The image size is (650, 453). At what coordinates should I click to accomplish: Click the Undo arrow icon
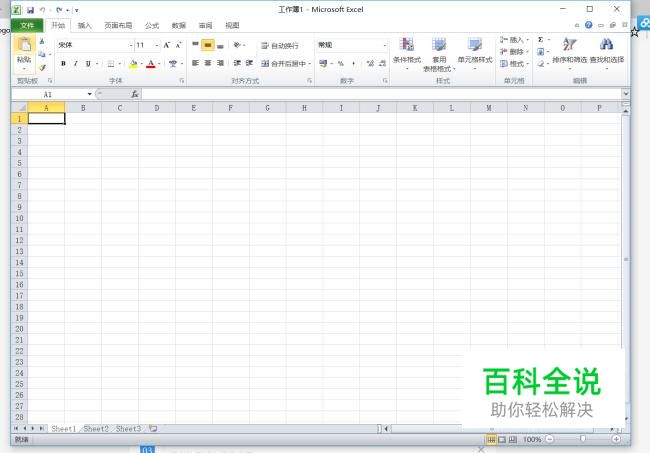tap(42, 10)
